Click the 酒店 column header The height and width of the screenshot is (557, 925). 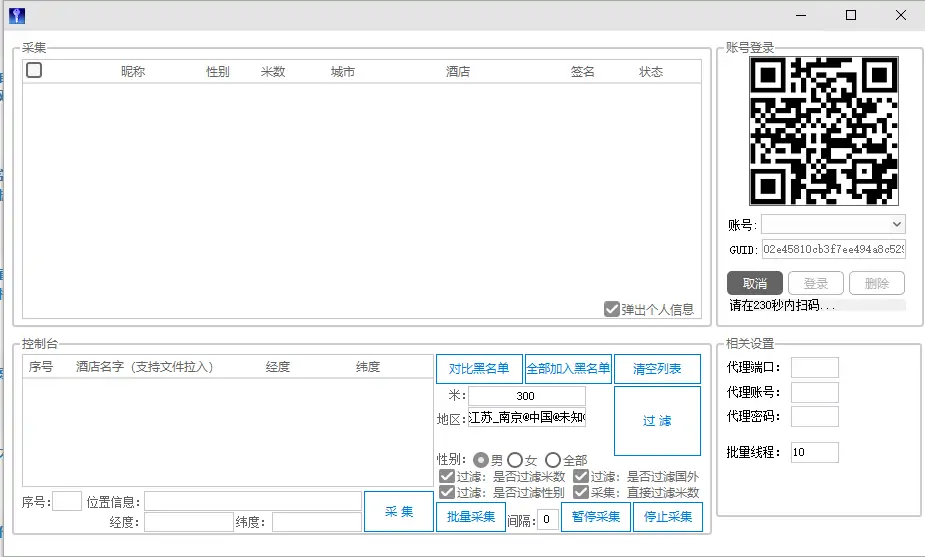click(x=458, y=71)
